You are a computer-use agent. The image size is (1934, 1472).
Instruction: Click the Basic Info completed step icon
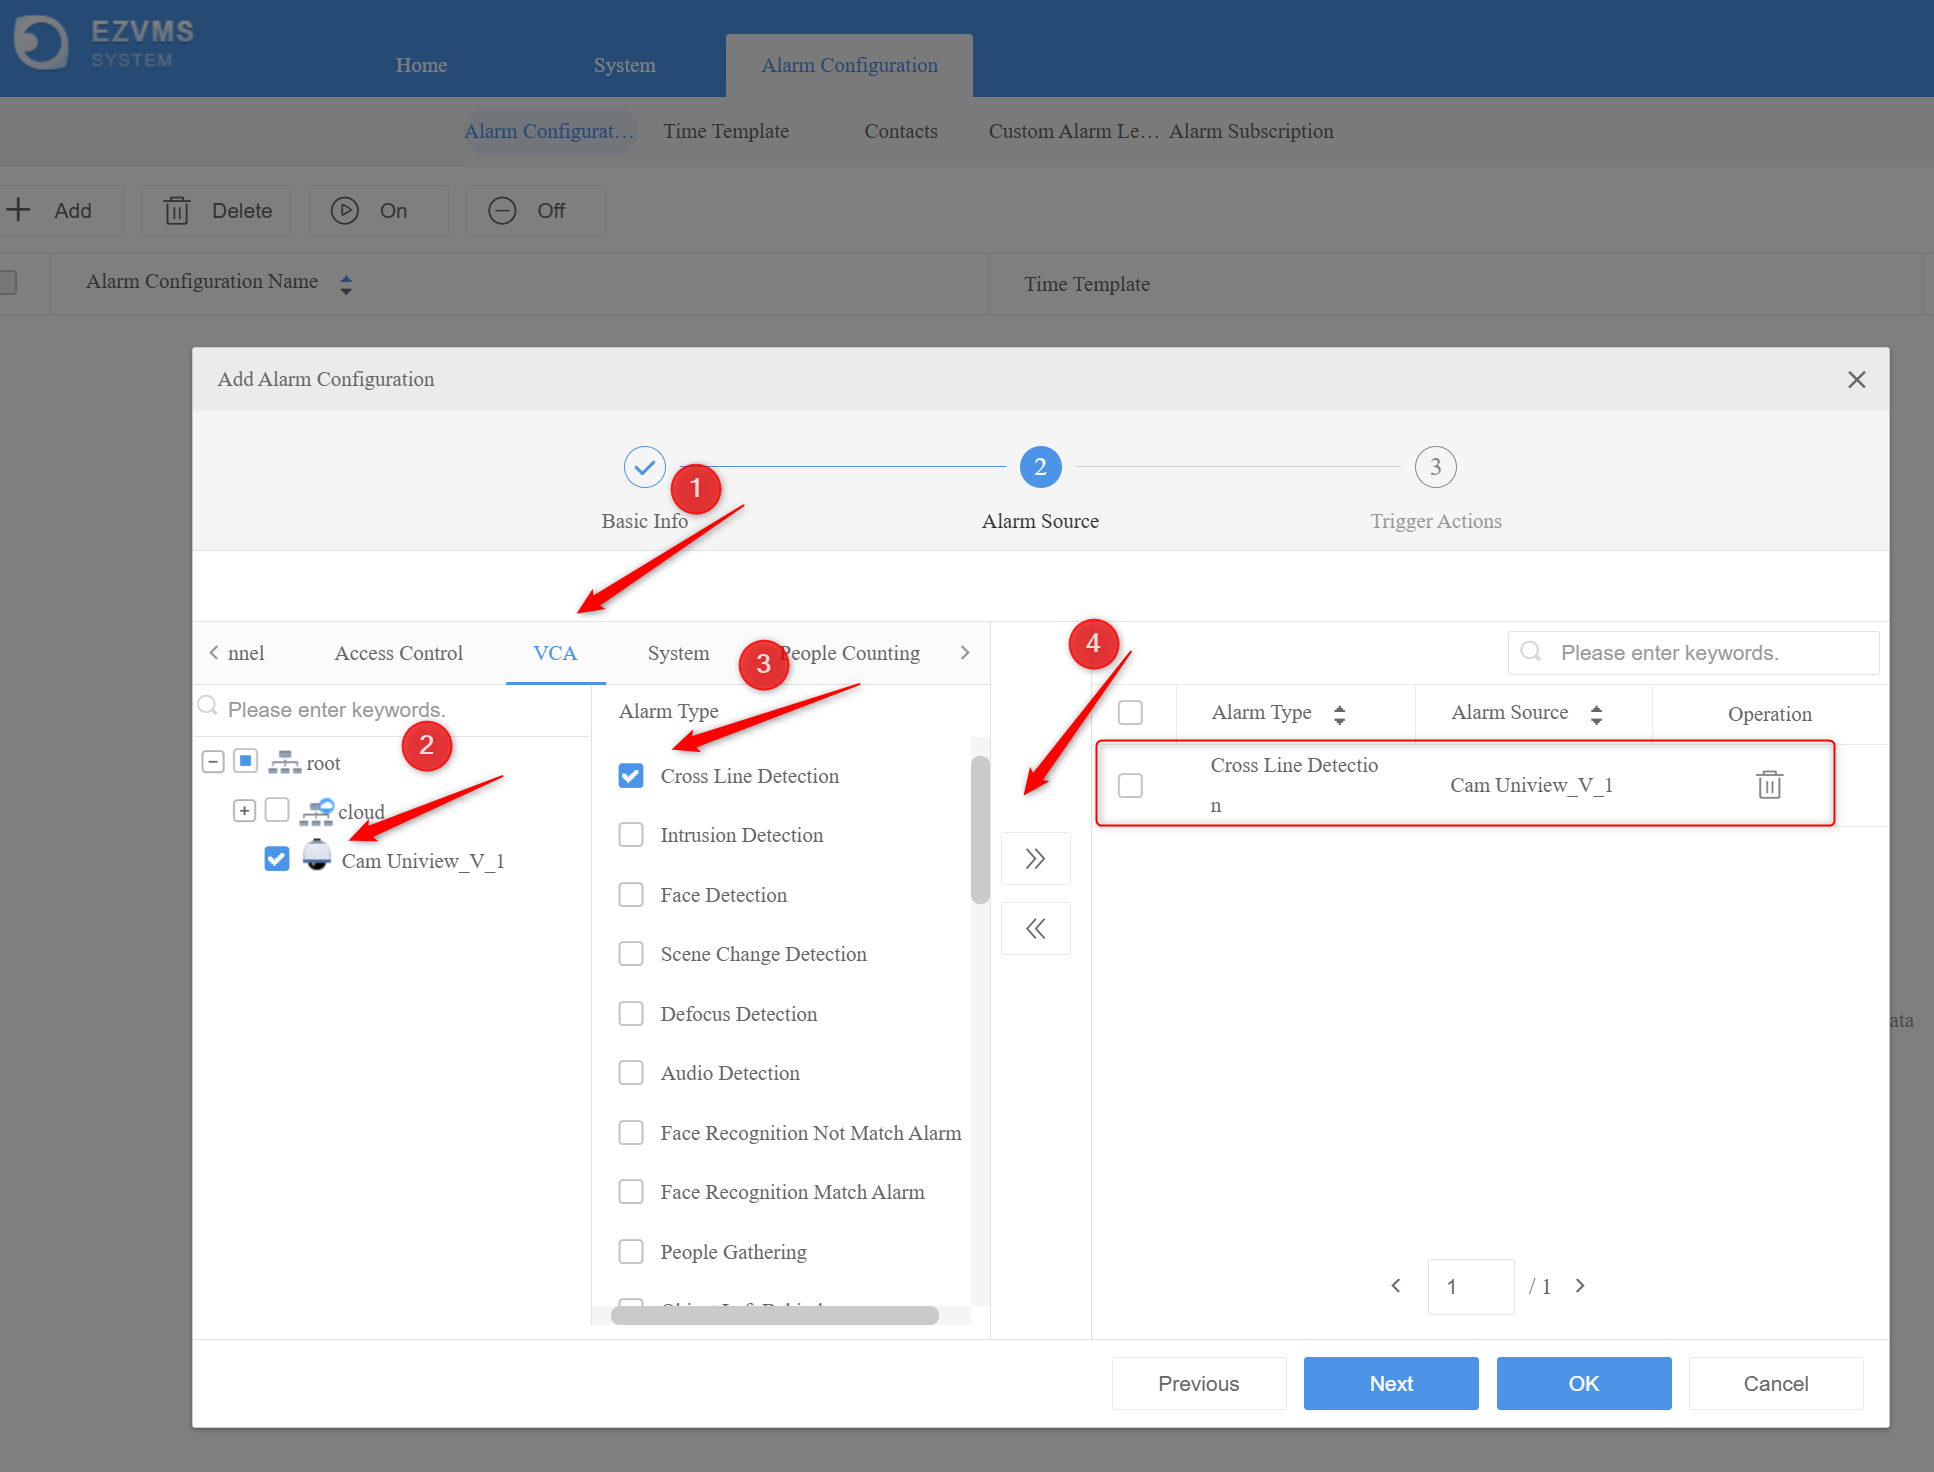[645, 467]
